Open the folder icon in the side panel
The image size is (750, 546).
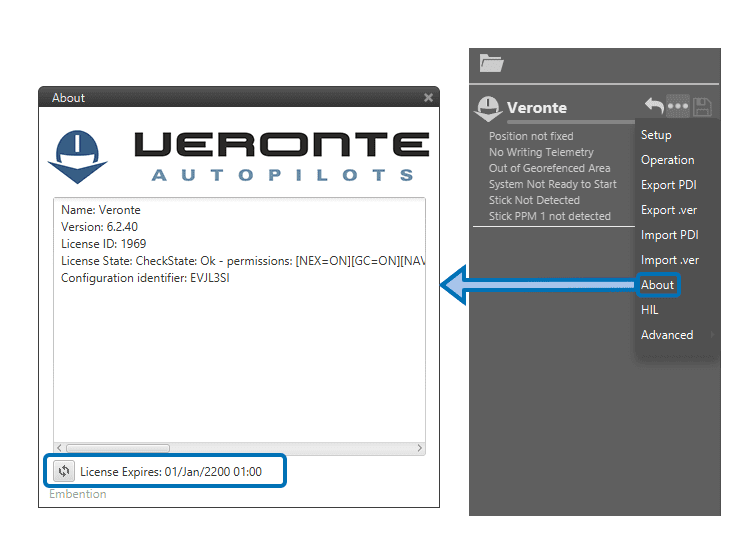tap(491, 63)
